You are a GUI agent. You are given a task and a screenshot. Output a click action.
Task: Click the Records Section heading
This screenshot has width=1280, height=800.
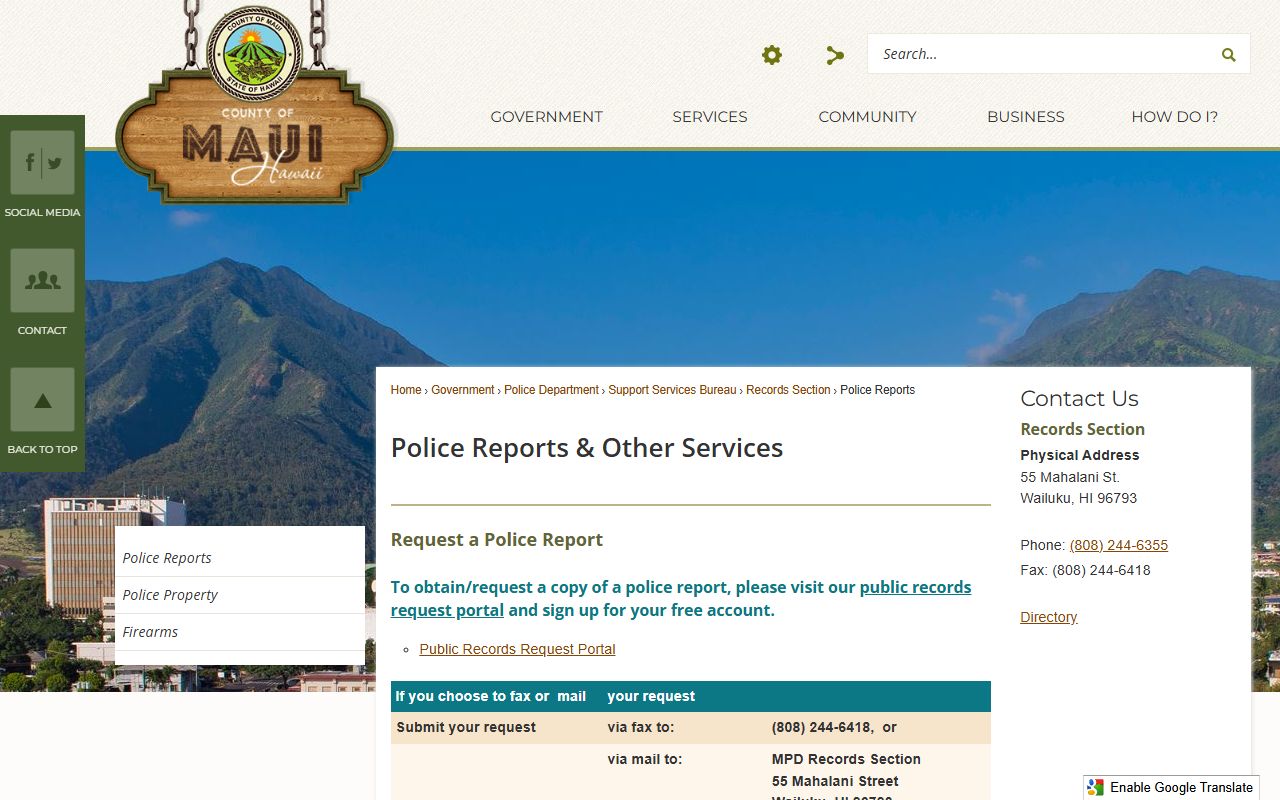pyautogui.click(x=1082, y=429)
